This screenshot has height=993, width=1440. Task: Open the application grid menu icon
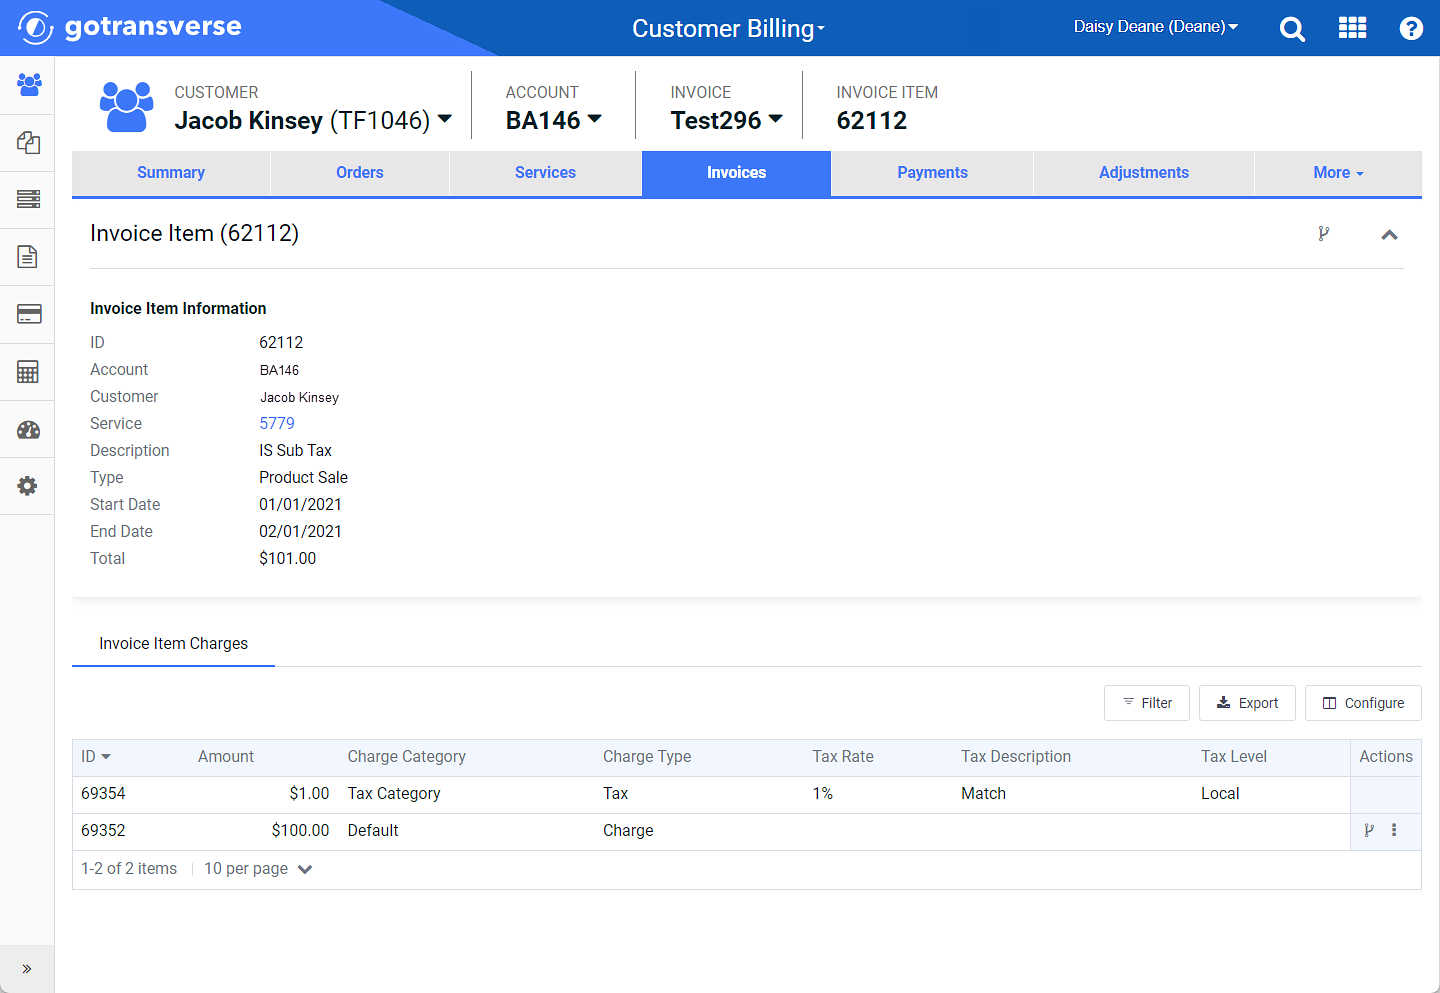[x=1352, y=28]
